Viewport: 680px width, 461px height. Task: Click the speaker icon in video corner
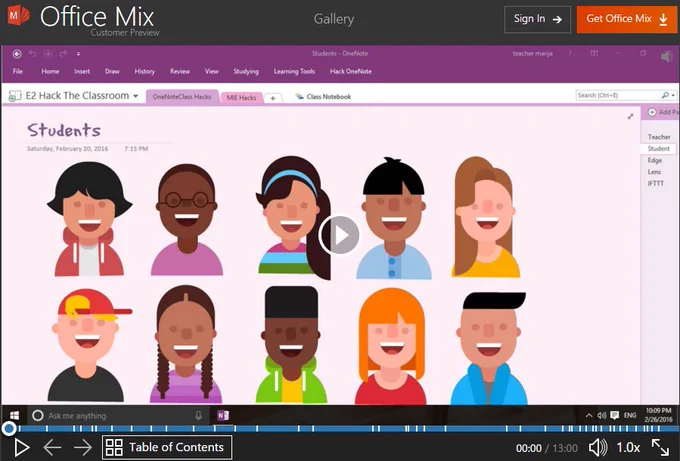(667, 56)
